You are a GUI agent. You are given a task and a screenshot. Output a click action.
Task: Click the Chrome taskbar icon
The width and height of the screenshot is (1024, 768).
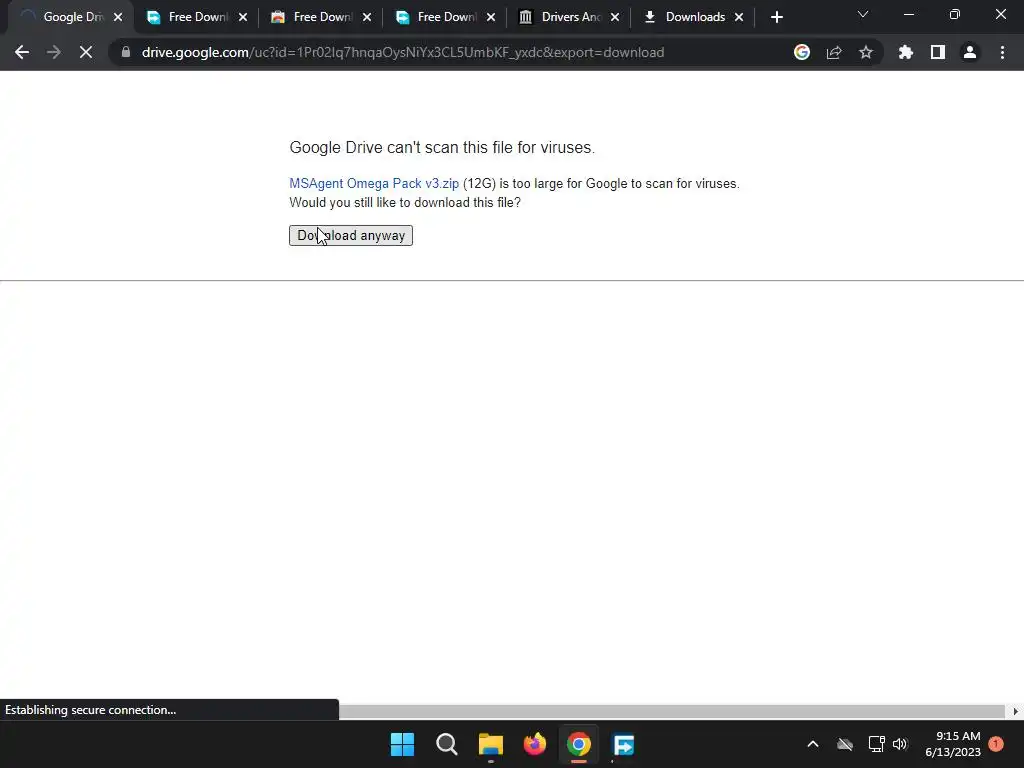click(x=579, y=744)
